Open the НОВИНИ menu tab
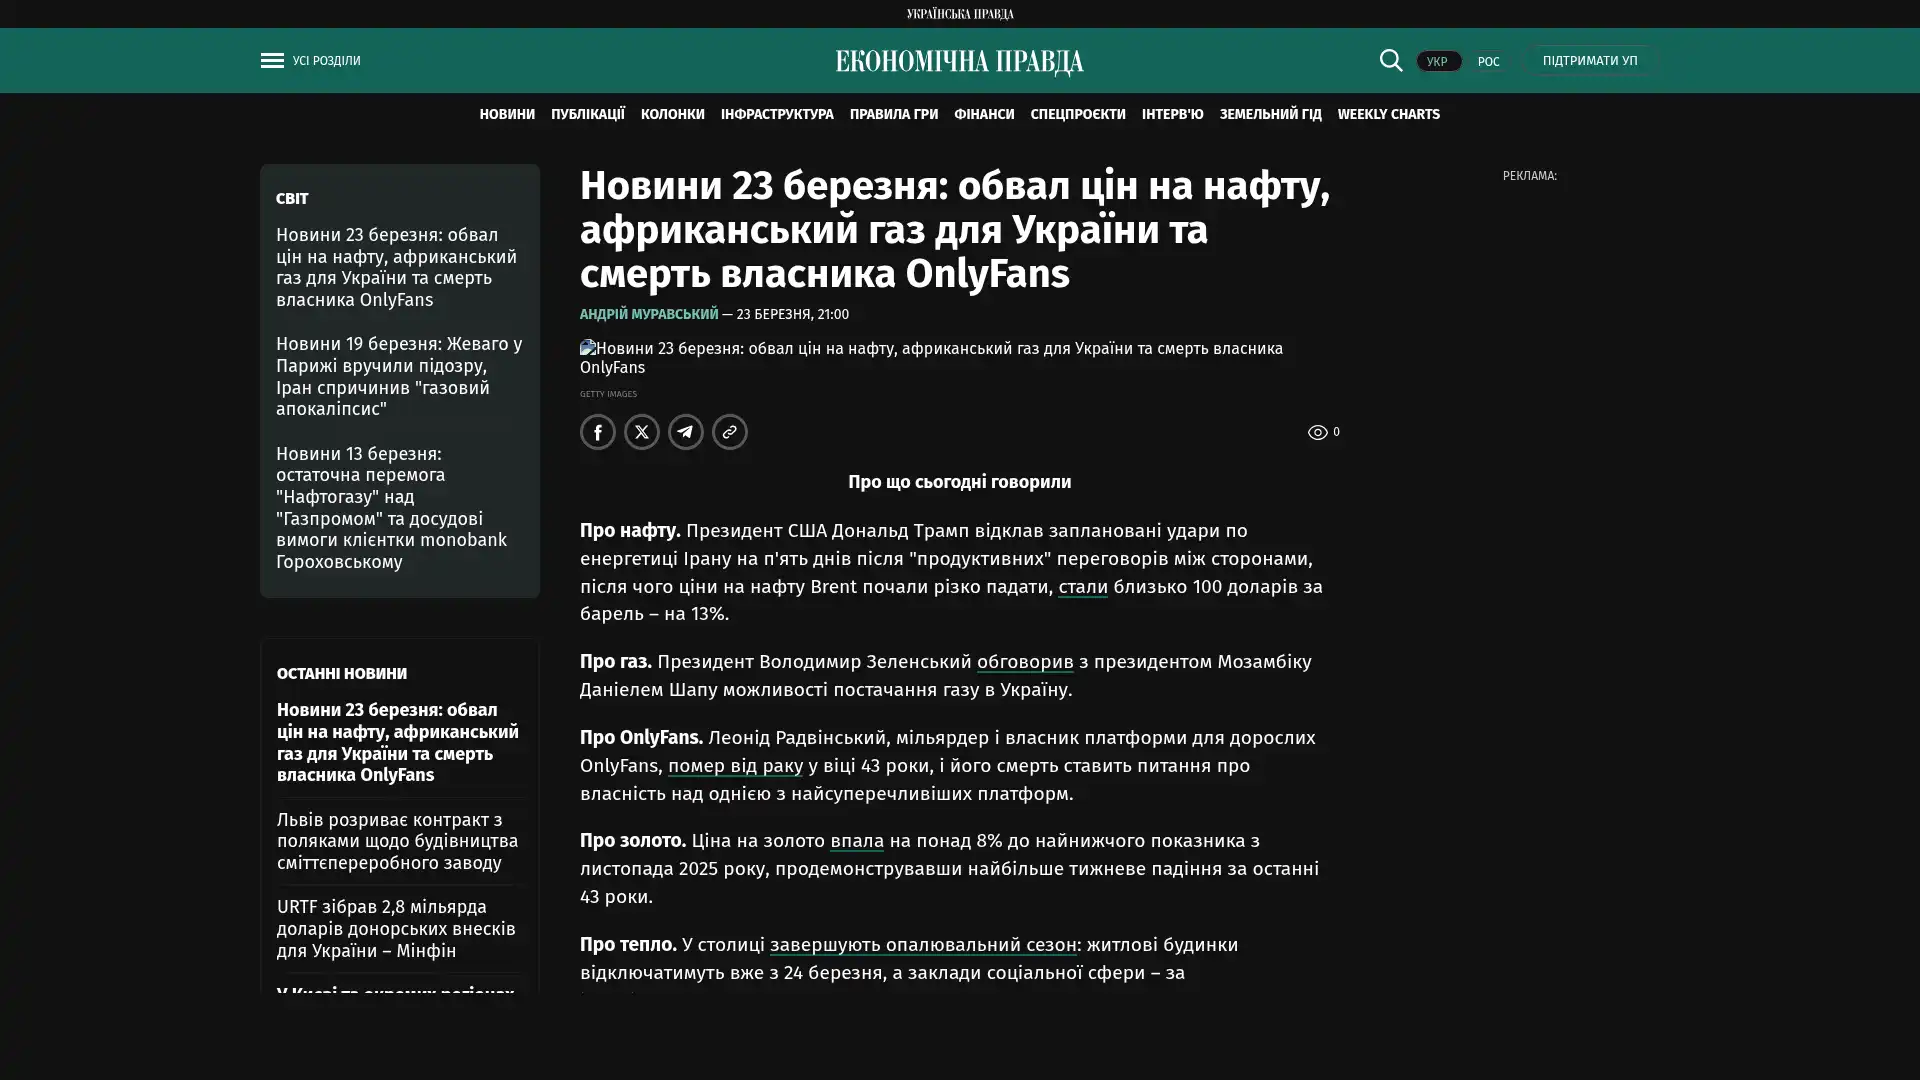The image size is (1920, 1080). tap(507, 114)
